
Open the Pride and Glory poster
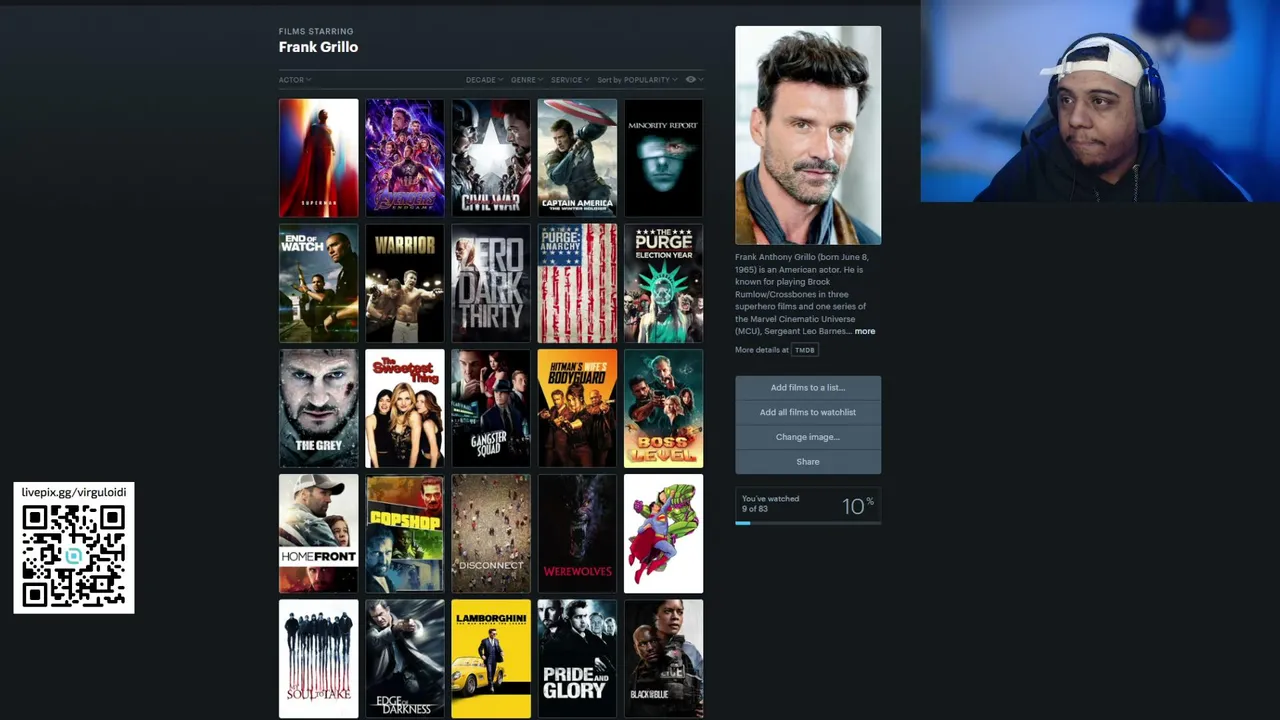(577, 659)
